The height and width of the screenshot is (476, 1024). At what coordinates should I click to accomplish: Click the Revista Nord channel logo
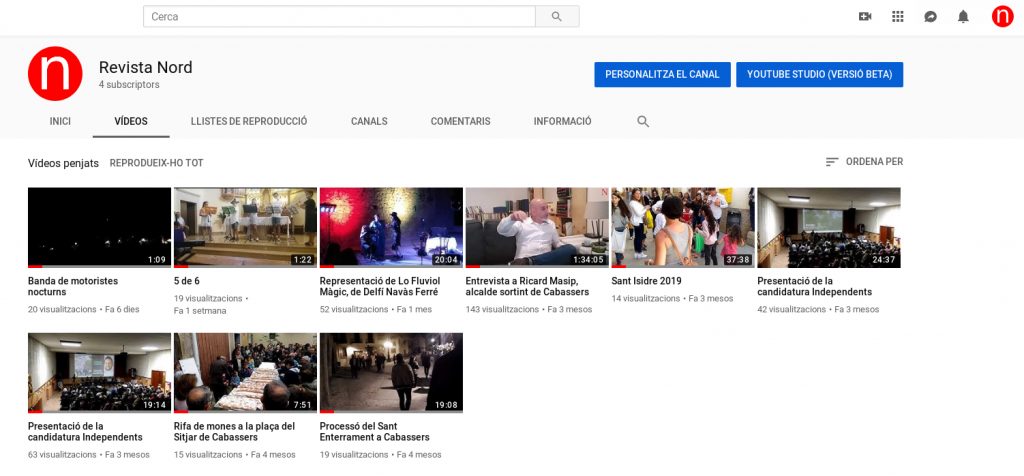coord(55,74)
